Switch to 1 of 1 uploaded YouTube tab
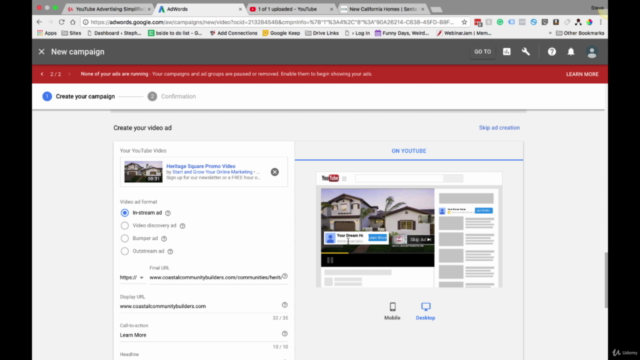This screenshot has width=640, height=360. point(291,9)
